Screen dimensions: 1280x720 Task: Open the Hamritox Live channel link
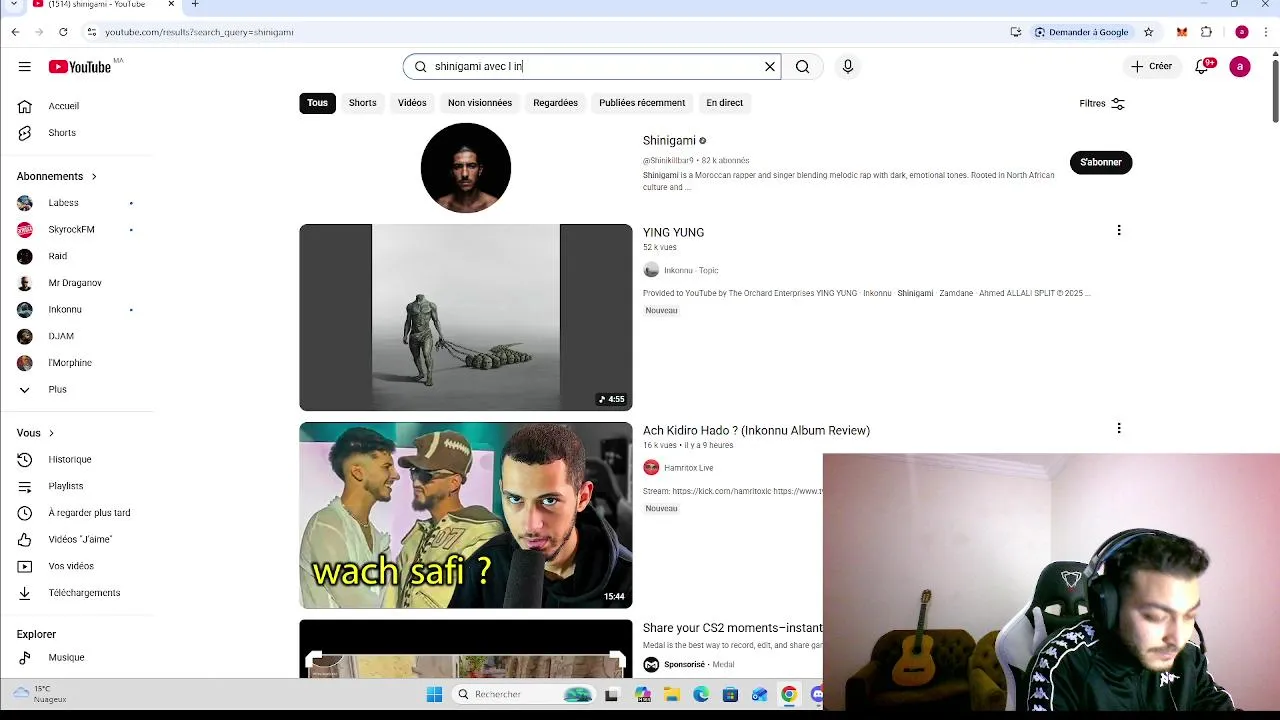click(x=688, y=468)
